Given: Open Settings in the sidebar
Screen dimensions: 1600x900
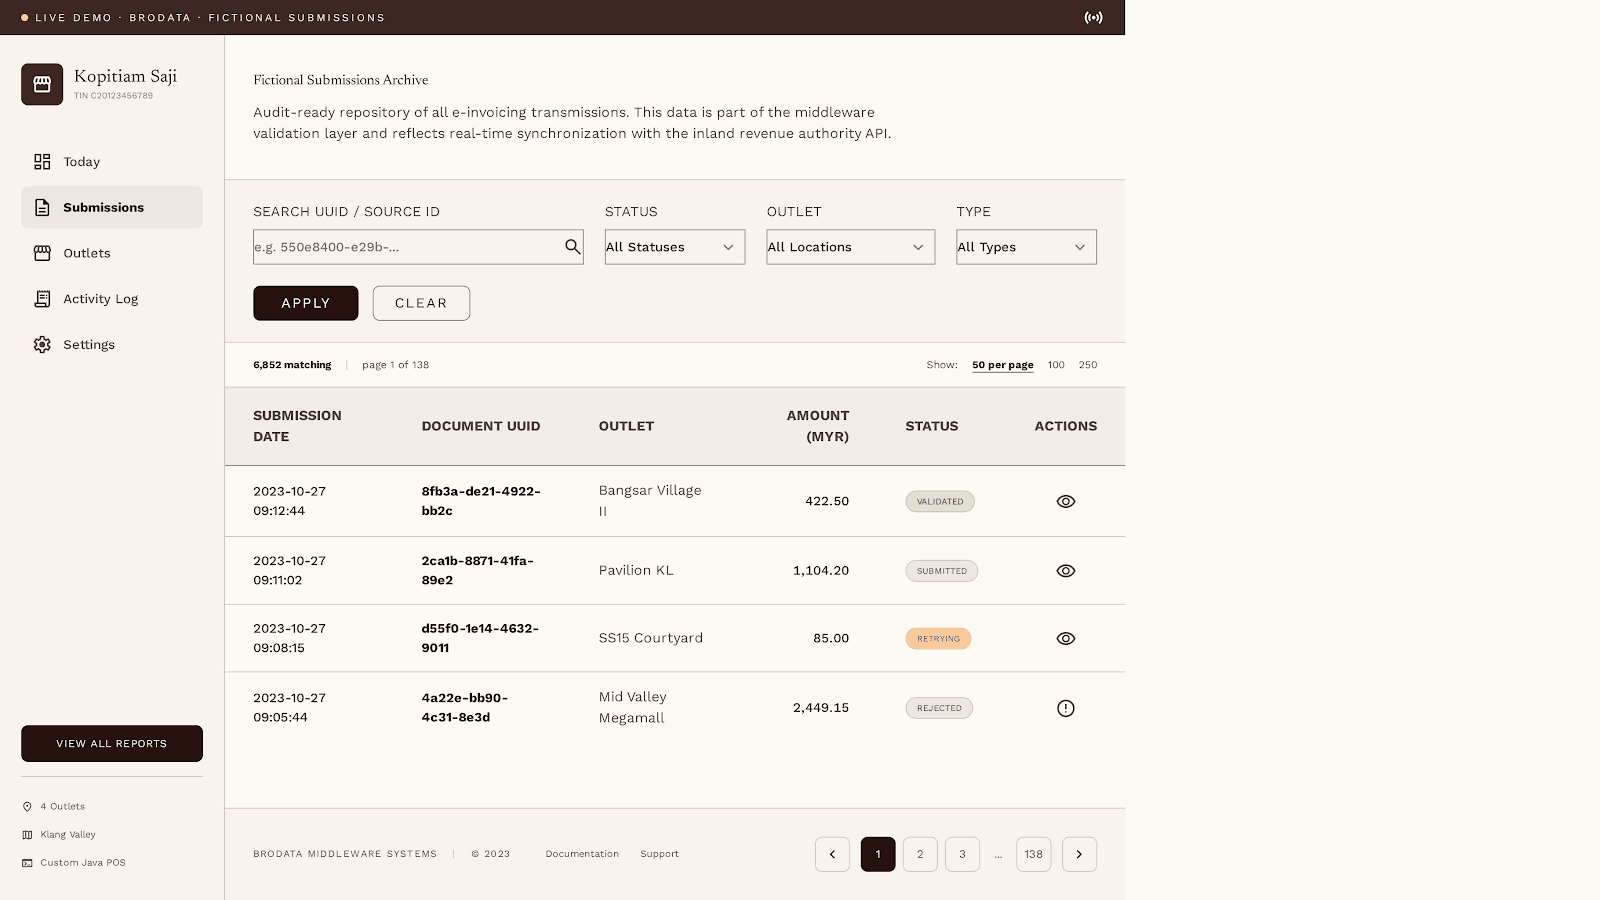Looking at the screenshot, I should [x=112, y=344].
